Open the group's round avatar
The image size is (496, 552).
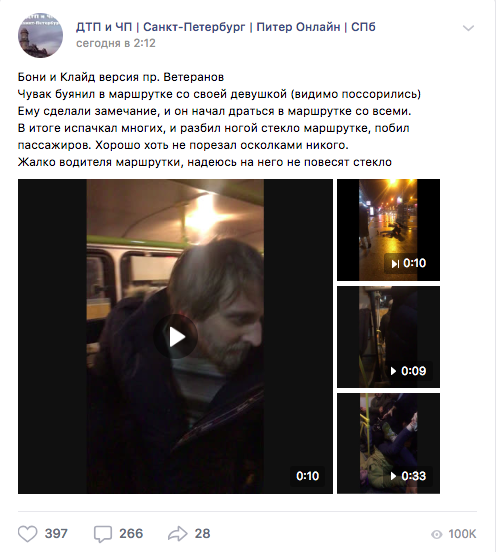[x=40, y=35]
